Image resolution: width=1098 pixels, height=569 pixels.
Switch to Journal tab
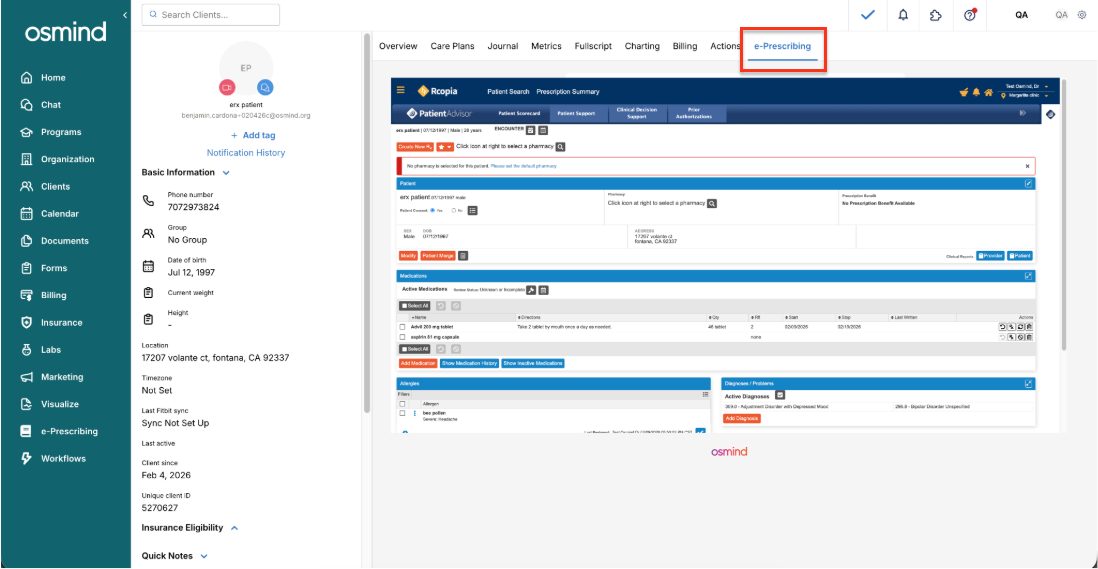[503, 46]
